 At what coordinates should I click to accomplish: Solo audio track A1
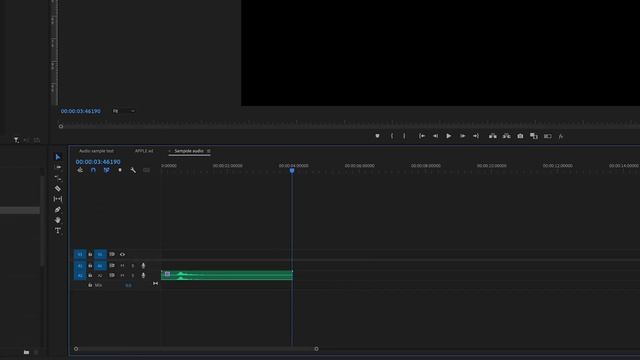pyautogui.click(x=133, y=266)
